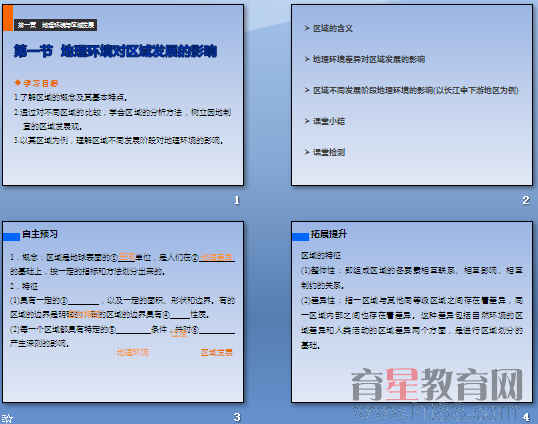
Task: Select slide 1 thumbnail with chapter title
Action: [123, 95]
